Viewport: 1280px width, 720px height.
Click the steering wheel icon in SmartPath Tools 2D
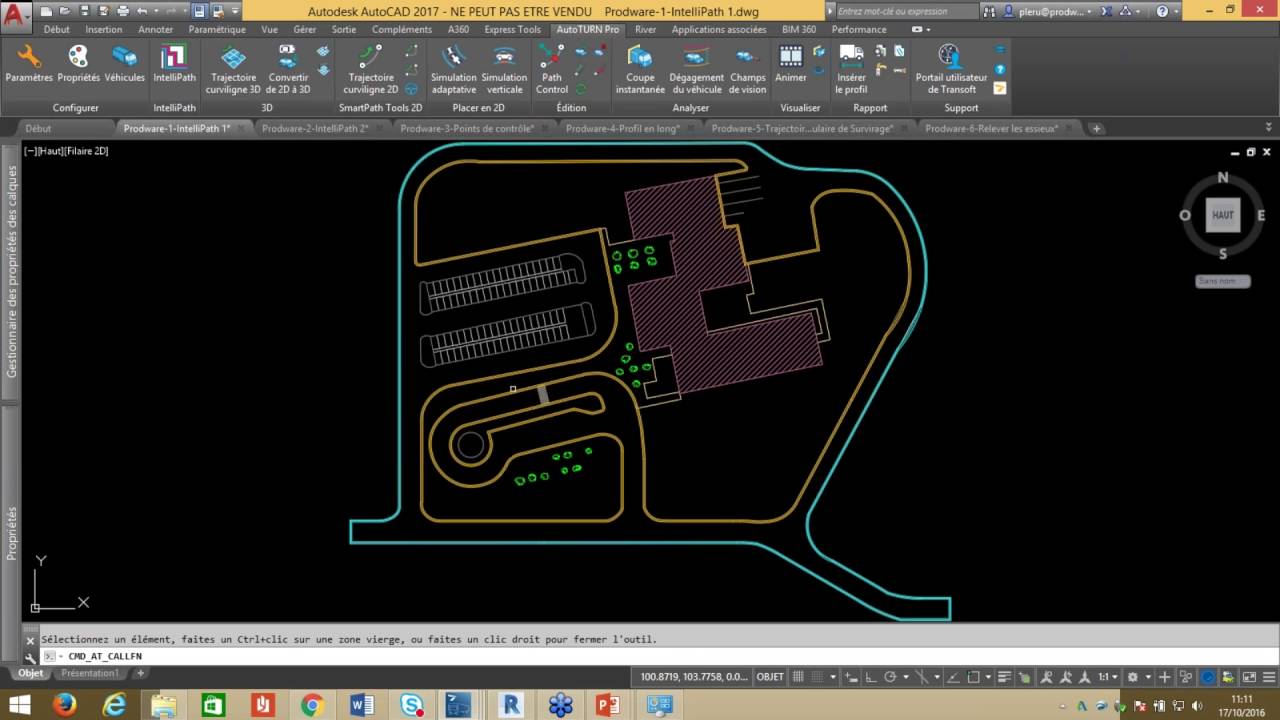point(412,89)
